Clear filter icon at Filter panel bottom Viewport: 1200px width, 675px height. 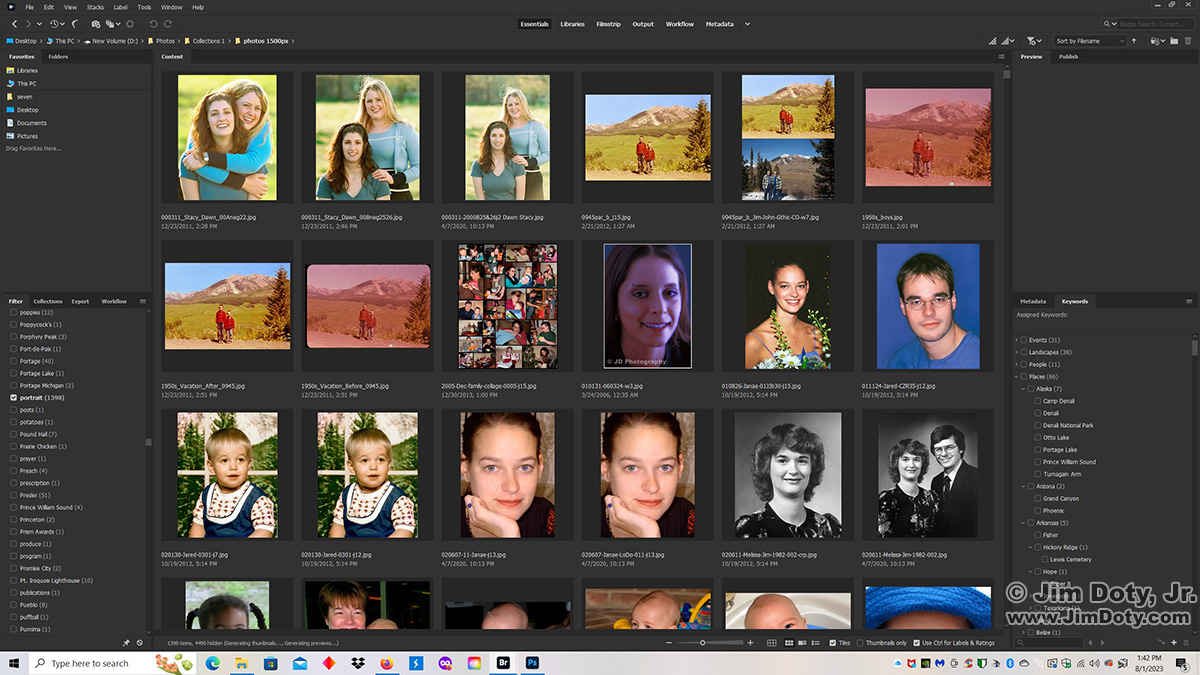(139, 643)
